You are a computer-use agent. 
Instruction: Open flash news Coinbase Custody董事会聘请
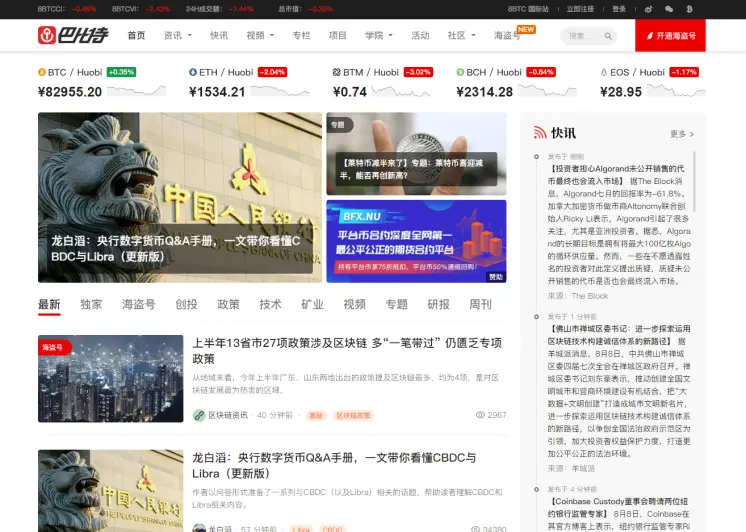click(x=619, y=514)
